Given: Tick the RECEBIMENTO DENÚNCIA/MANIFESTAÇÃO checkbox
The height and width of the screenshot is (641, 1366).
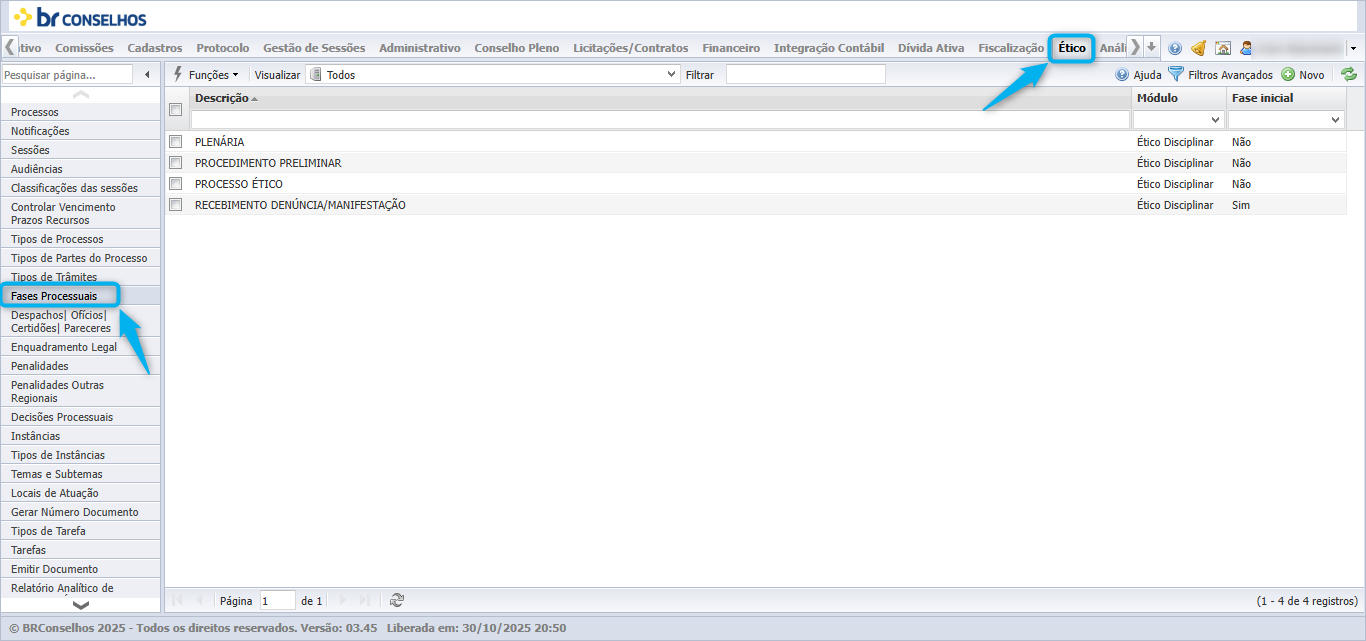Looking at the screenshot, I should [176, 205].
